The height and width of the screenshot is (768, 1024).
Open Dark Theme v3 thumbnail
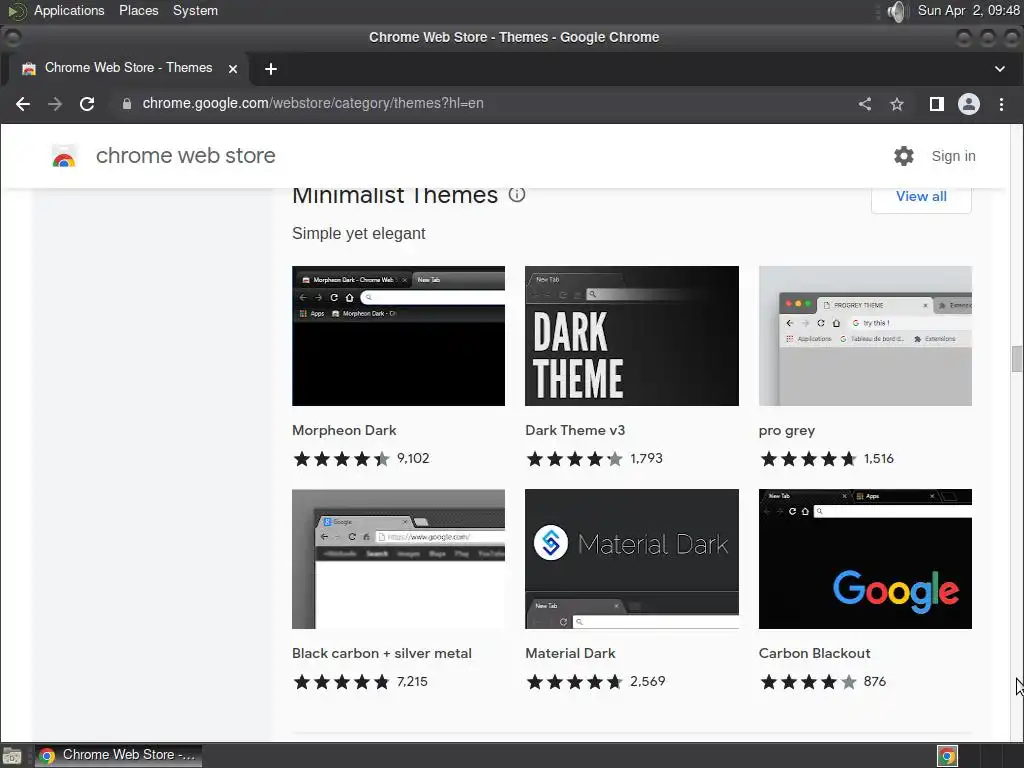(632, 336)
